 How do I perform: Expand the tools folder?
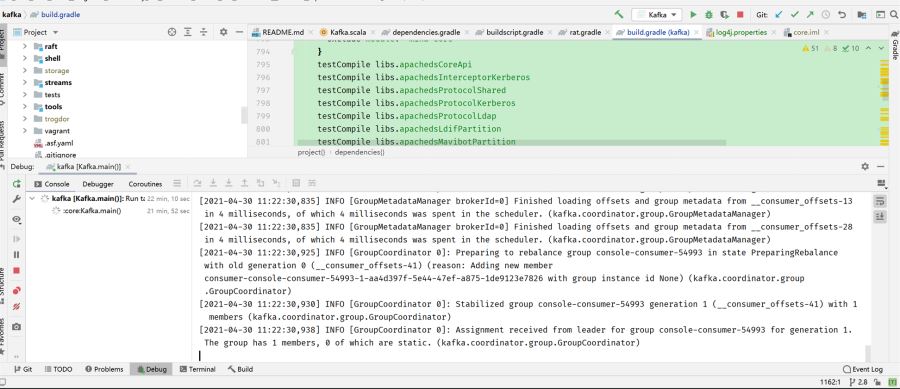point(25,107)
